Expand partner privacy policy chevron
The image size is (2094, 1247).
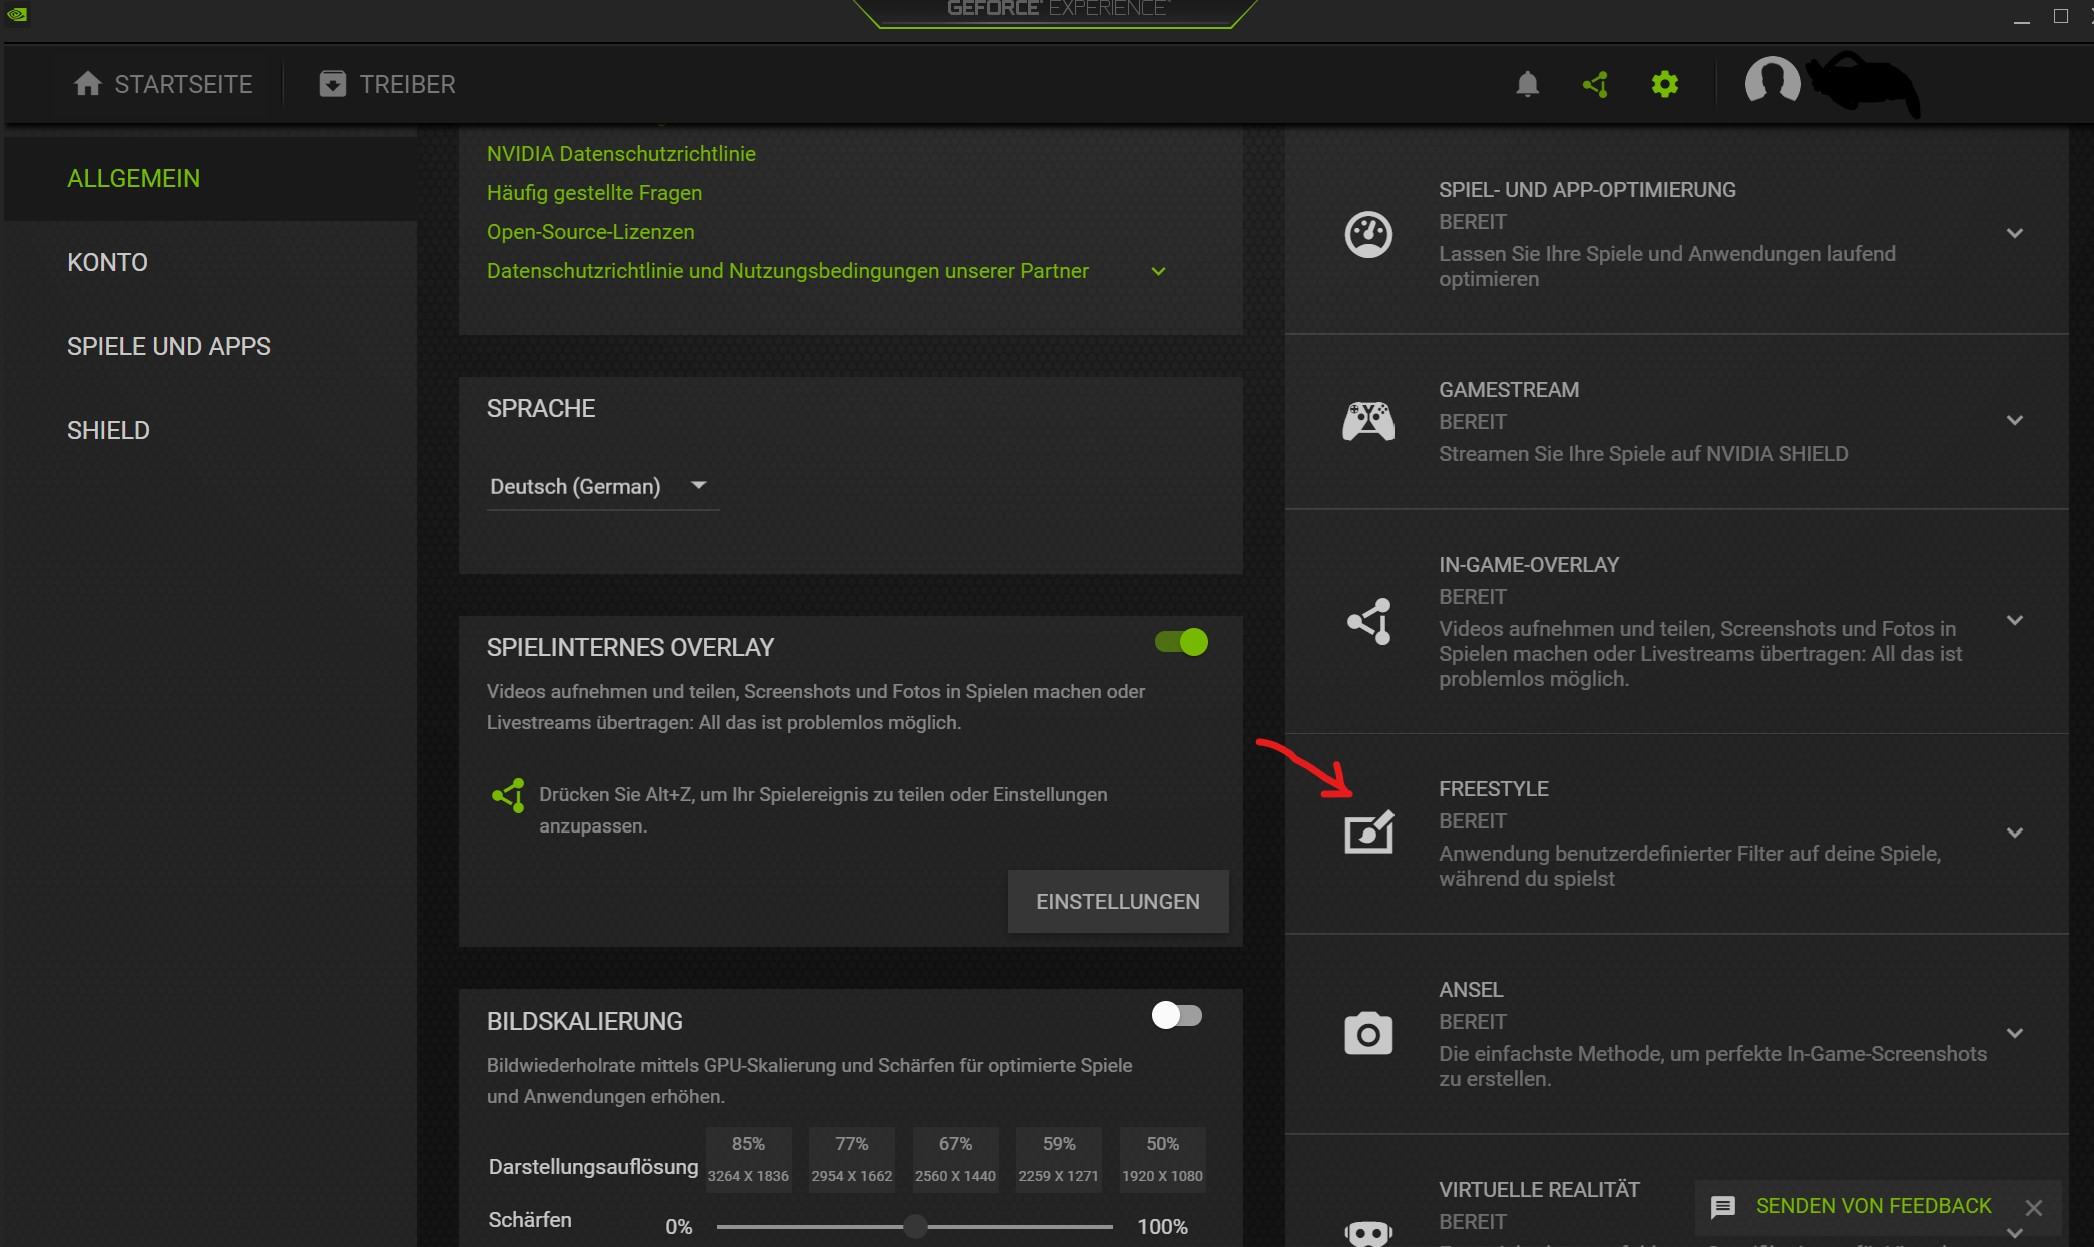pyautogui.click(x=1158, y=271)
